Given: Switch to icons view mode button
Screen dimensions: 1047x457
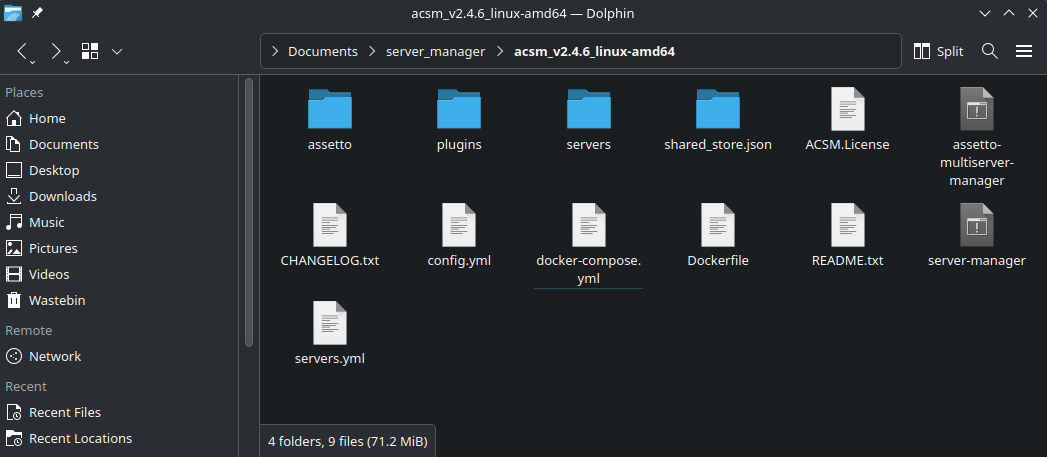Looking at the screenshot, I should 90,51.
